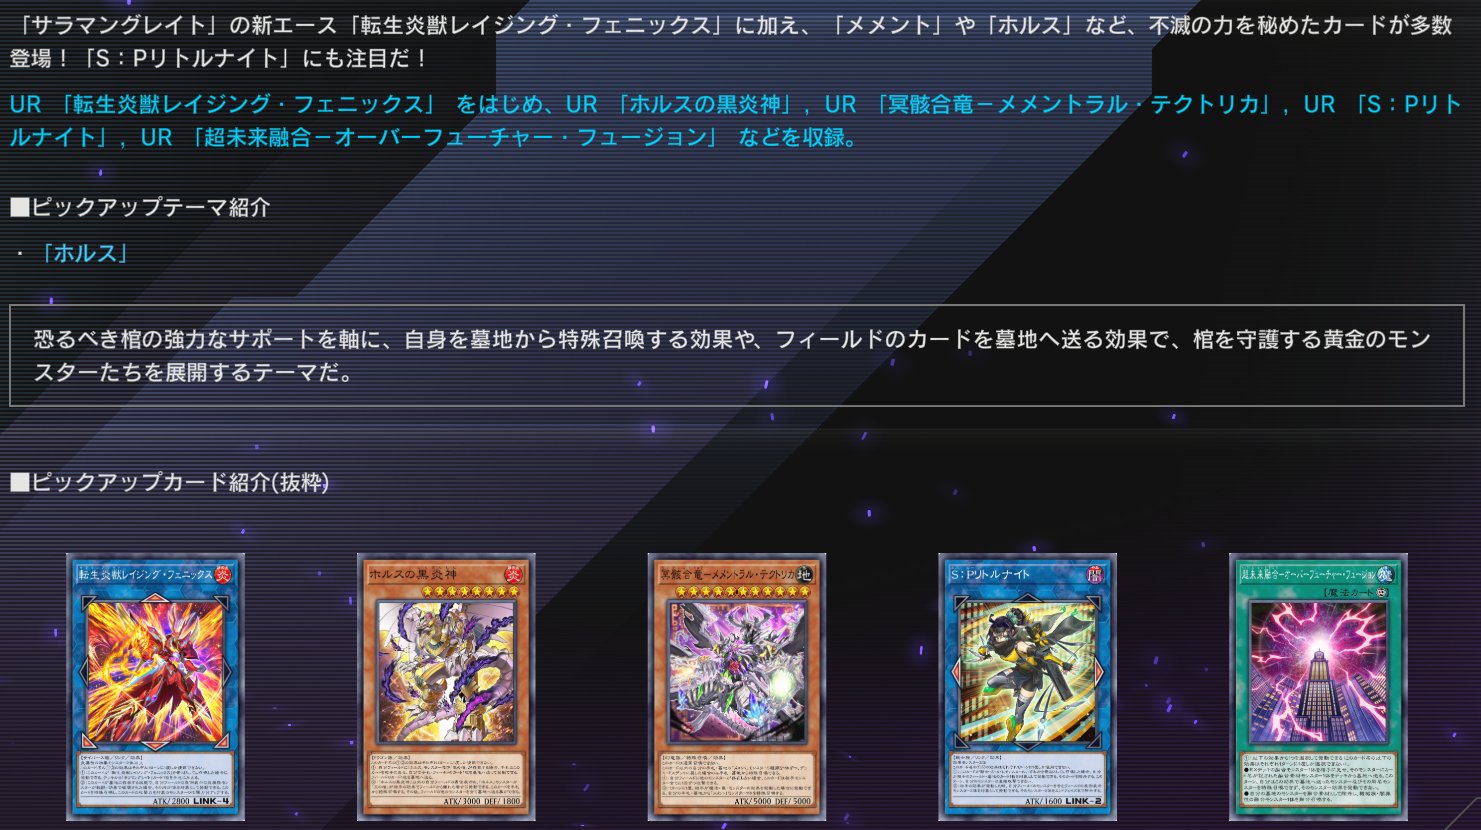View the Raging Phoenix link monster card

pos(155,686)
